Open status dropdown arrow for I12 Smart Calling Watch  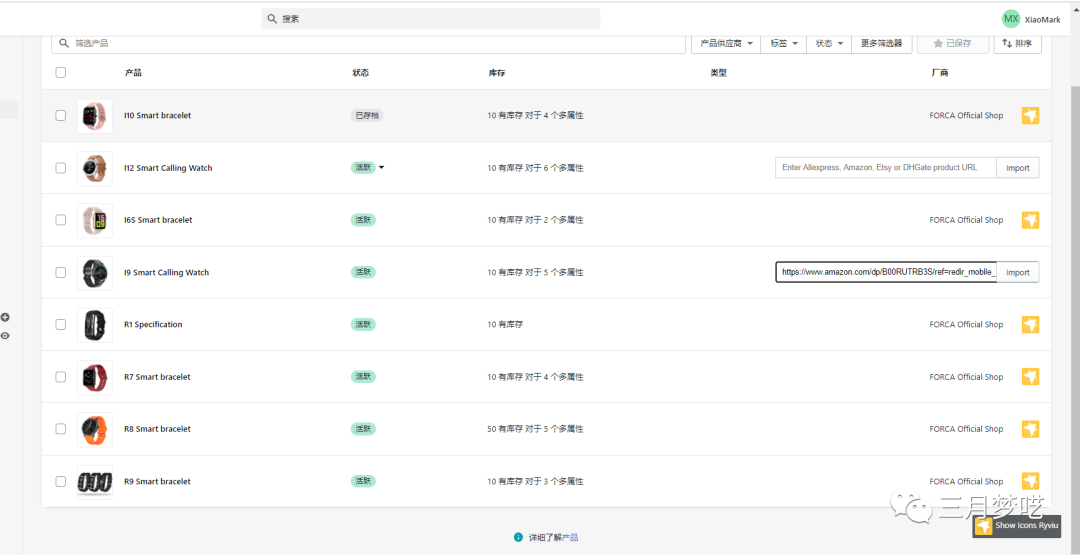[382, 168]
